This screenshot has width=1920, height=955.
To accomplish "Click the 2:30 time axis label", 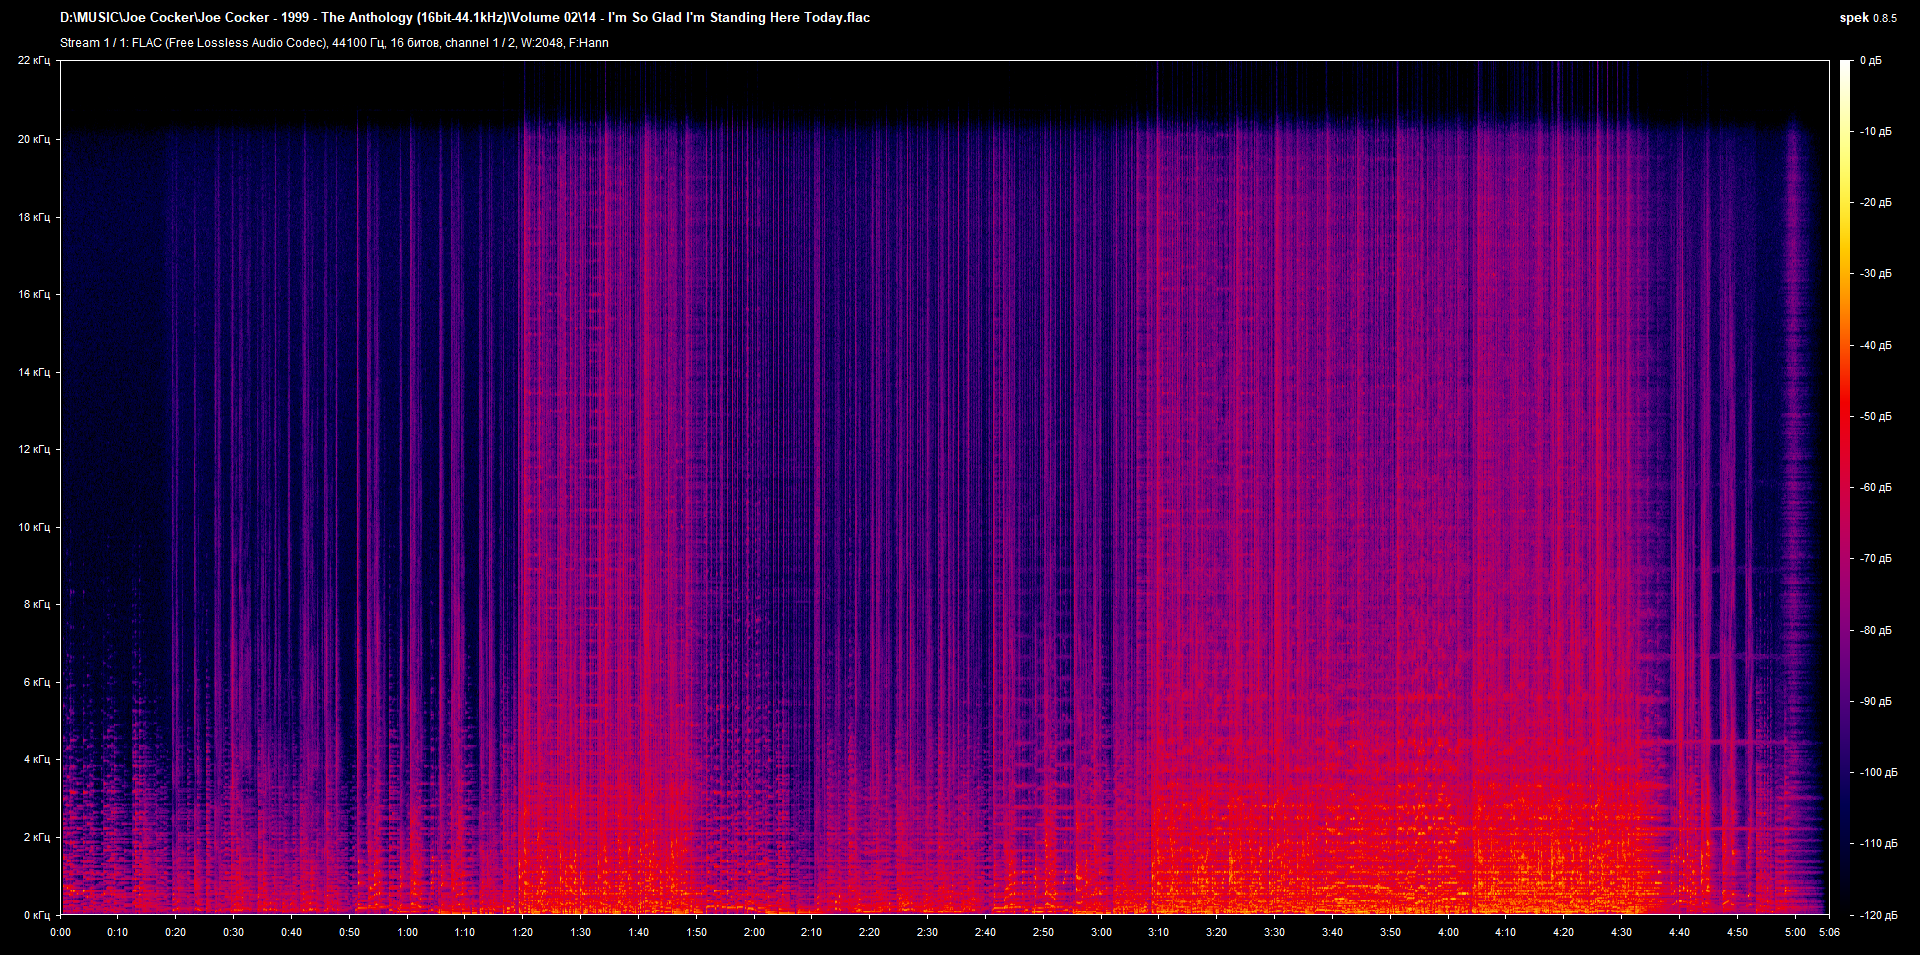I will click(x=927, y=932).
